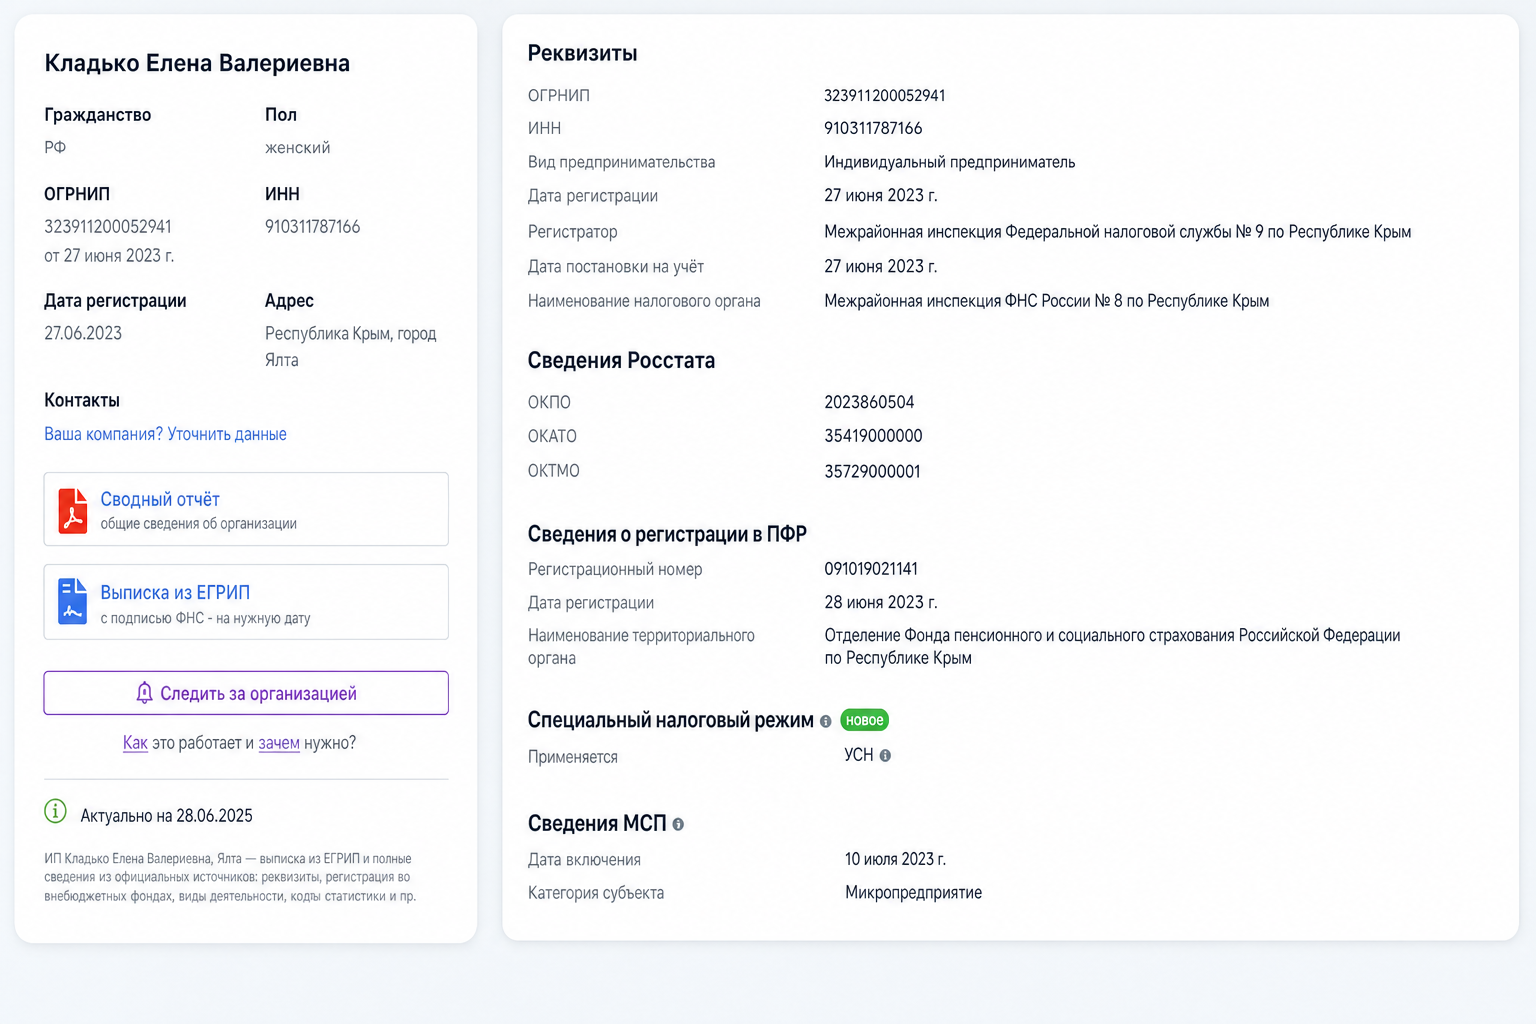This screenshot has width=1536, height=1024.
Task: Click the Кладько Елена Валериевна heading
Action: (x=197, y=63)
